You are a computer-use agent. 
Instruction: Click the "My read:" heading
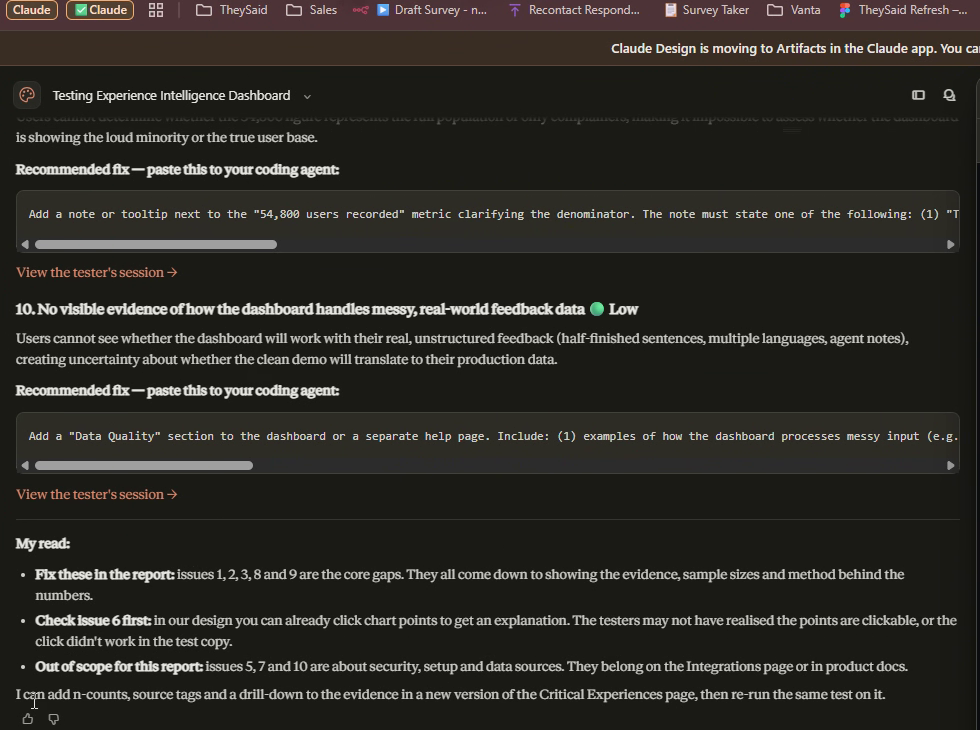(x=42, y=544)
